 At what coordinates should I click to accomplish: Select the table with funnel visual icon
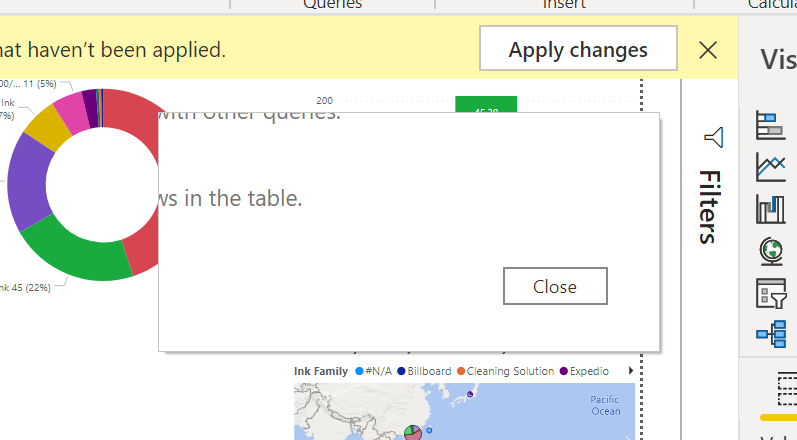[x=771, y=293]
